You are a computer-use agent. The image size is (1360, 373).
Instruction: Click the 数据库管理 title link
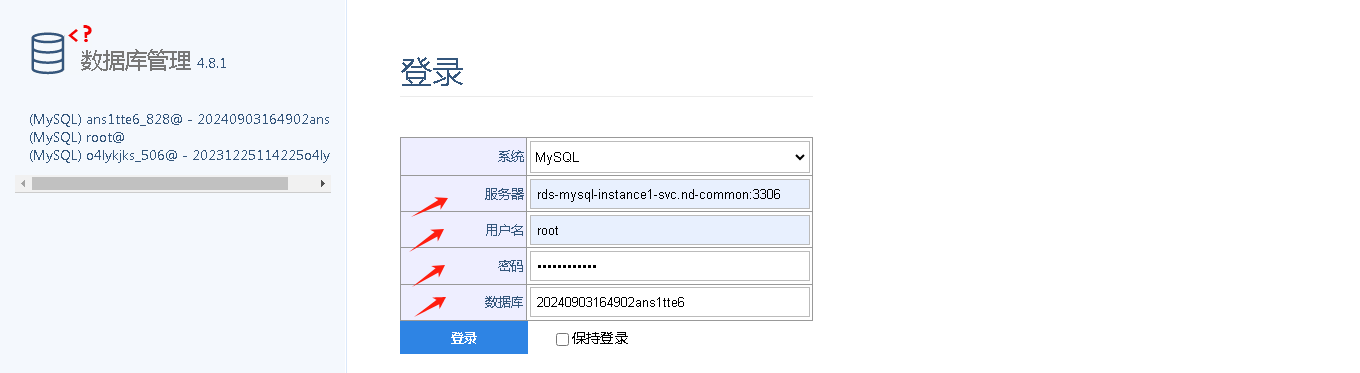[135, 62]
